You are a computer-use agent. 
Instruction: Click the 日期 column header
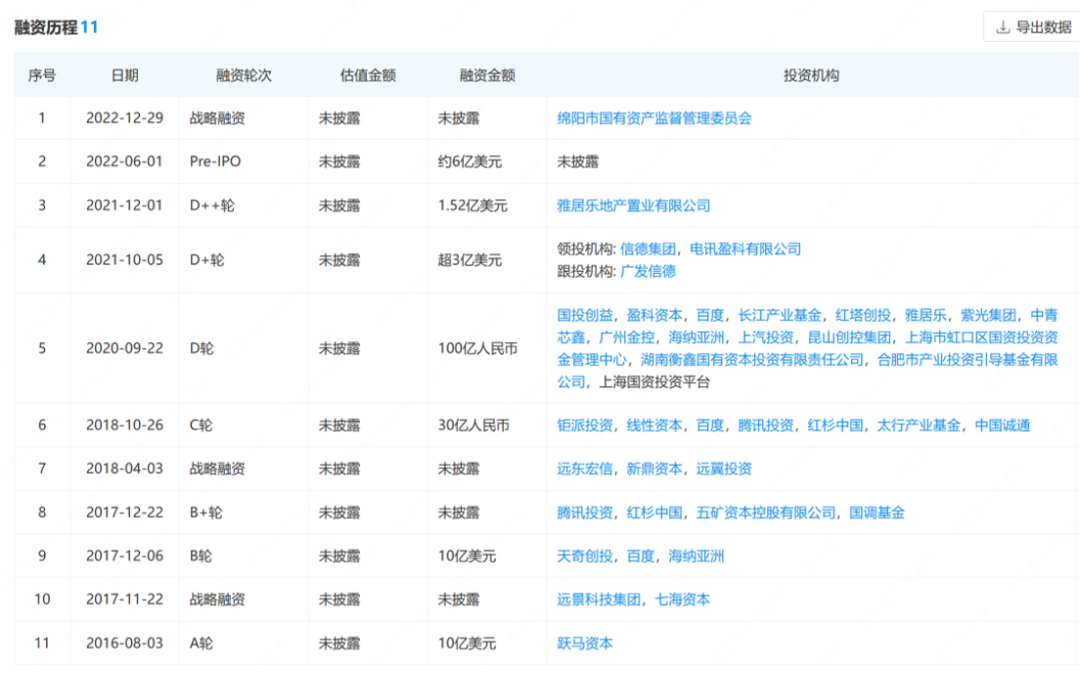(125, 75)
